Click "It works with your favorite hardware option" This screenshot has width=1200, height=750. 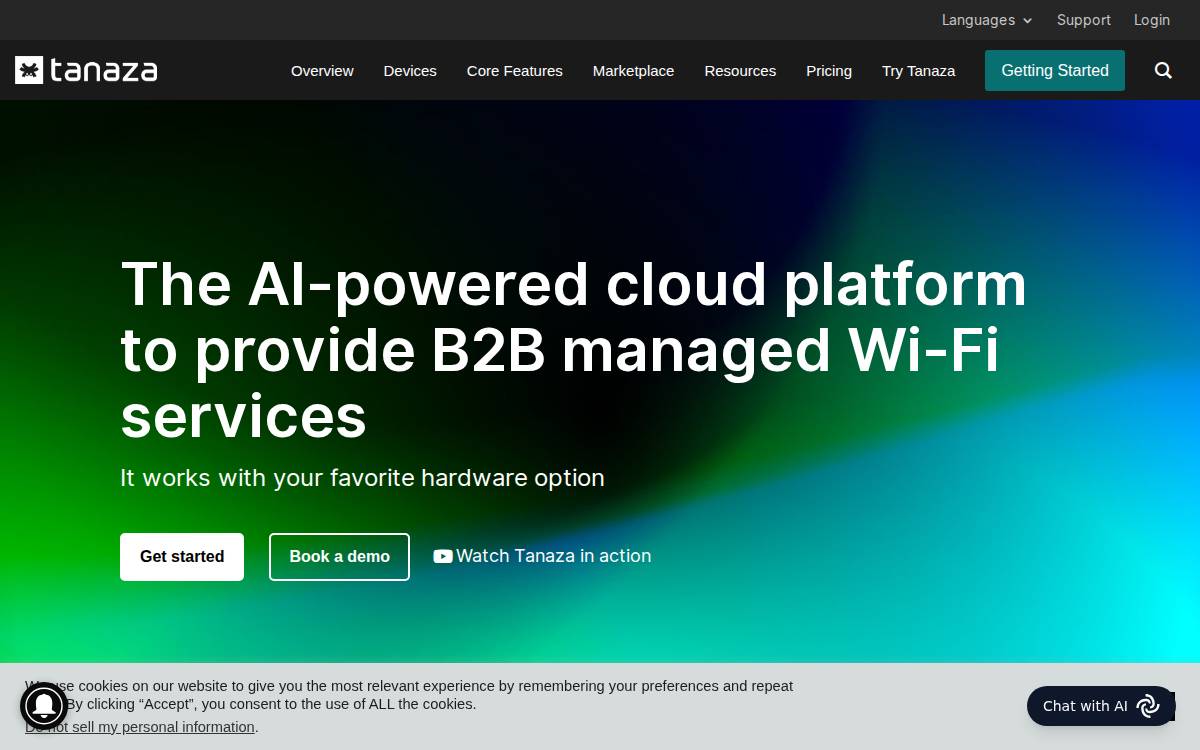(362, 478)
